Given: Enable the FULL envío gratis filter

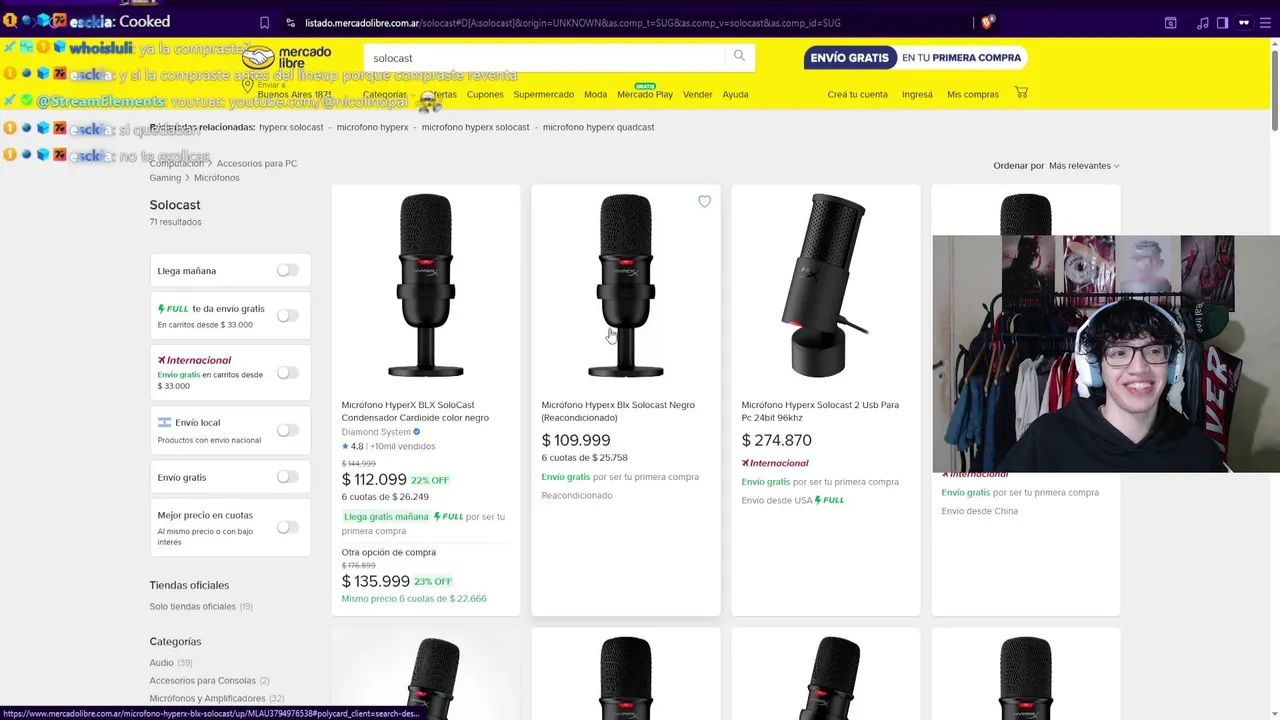Looking at the screenshot, I should [287, 315].
